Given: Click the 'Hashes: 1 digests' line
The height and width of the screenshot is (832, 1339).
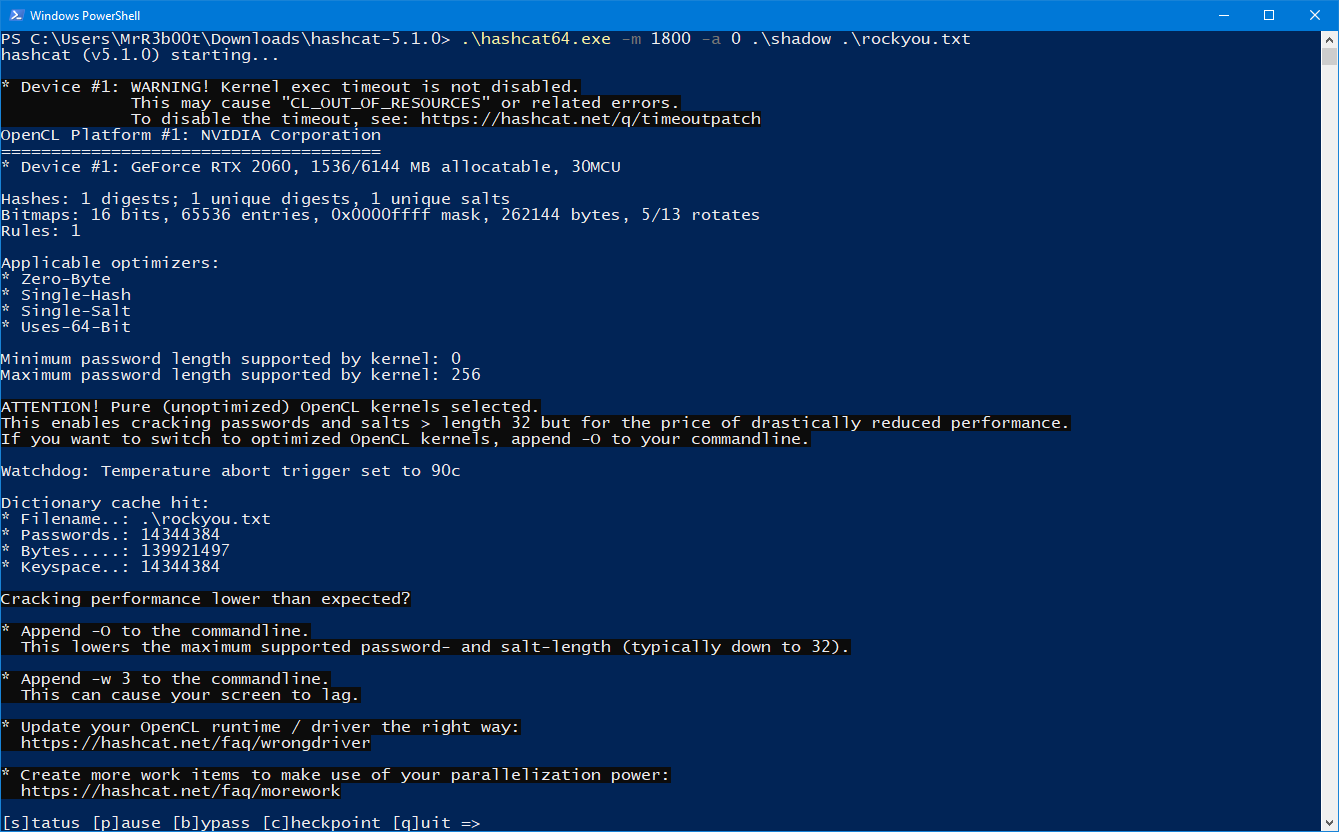Looking at the screenshot, I should [x=256, y=199].
